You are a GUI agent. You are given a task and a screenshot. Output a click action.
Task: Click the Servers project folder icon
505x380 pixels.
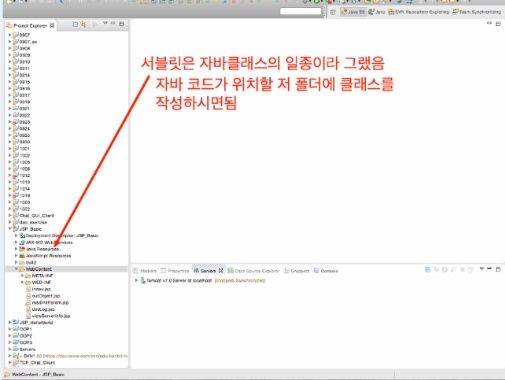point(15,349)
